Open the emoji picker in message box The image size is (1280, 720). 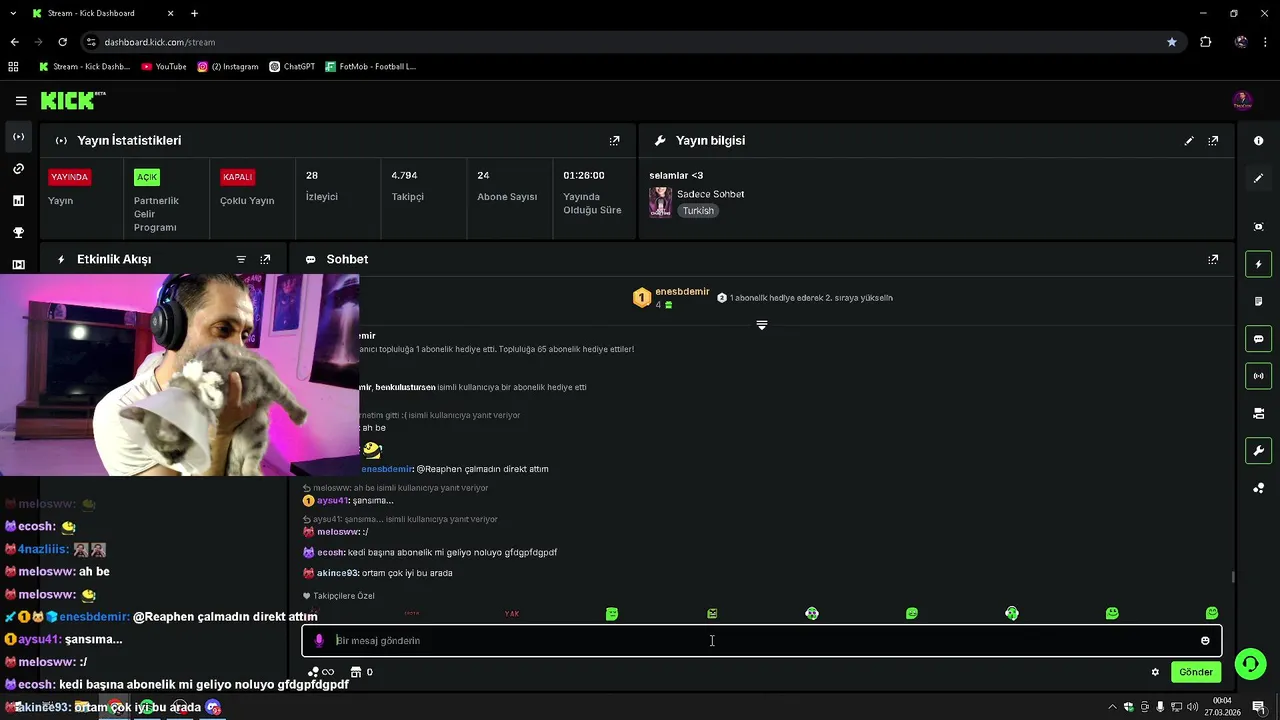tap(1205, 641)
